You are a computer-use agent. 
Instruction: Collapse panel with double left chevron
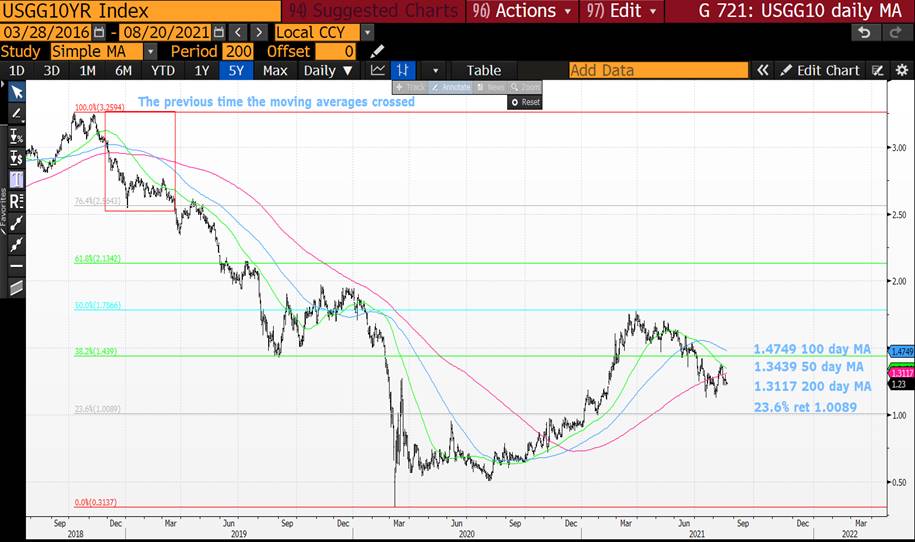tap(762, 70)
